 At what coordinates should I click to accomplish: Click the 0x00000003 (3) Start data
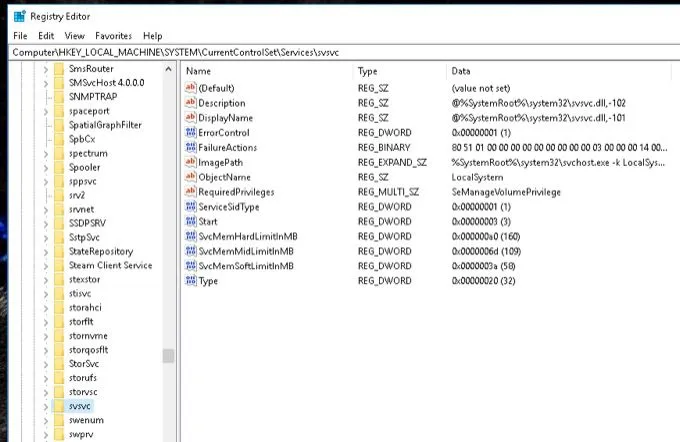(x=481, y=222)
